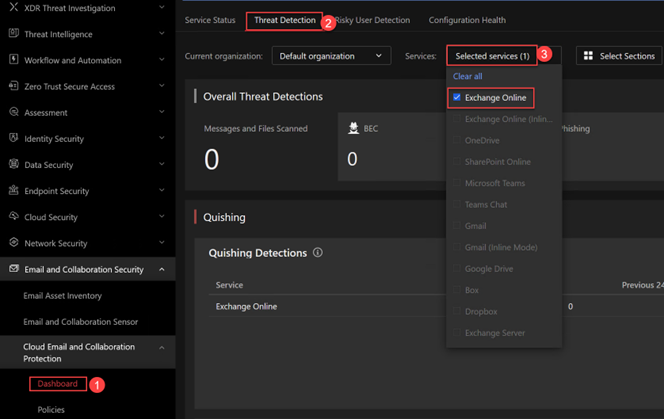Screen dimensions: 664x419
Task: Expand the Data Security chevron
Action: pyautogui.click(x=162, y=164)
